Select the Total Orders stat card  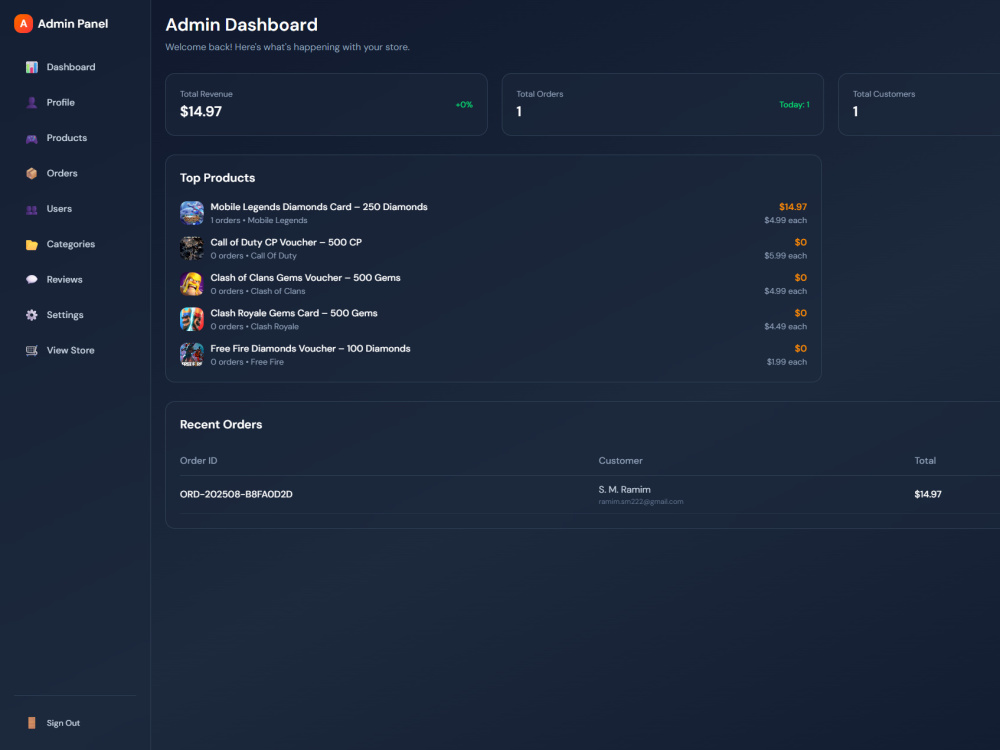663,105
